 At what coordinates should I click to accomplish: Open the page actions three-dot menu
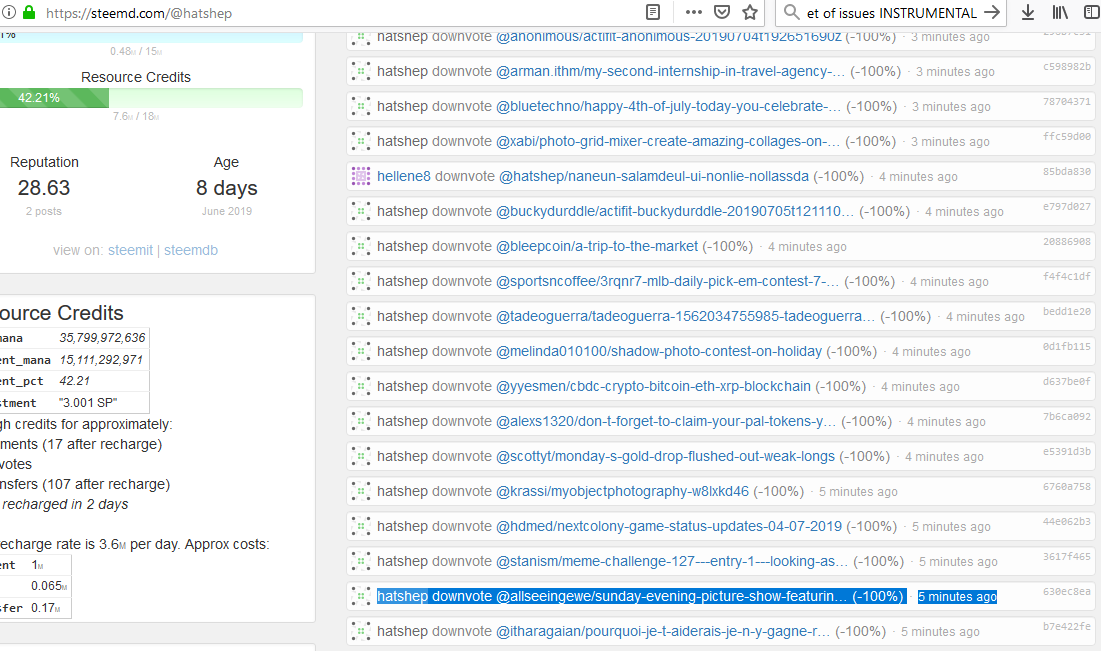pos(693,13)
